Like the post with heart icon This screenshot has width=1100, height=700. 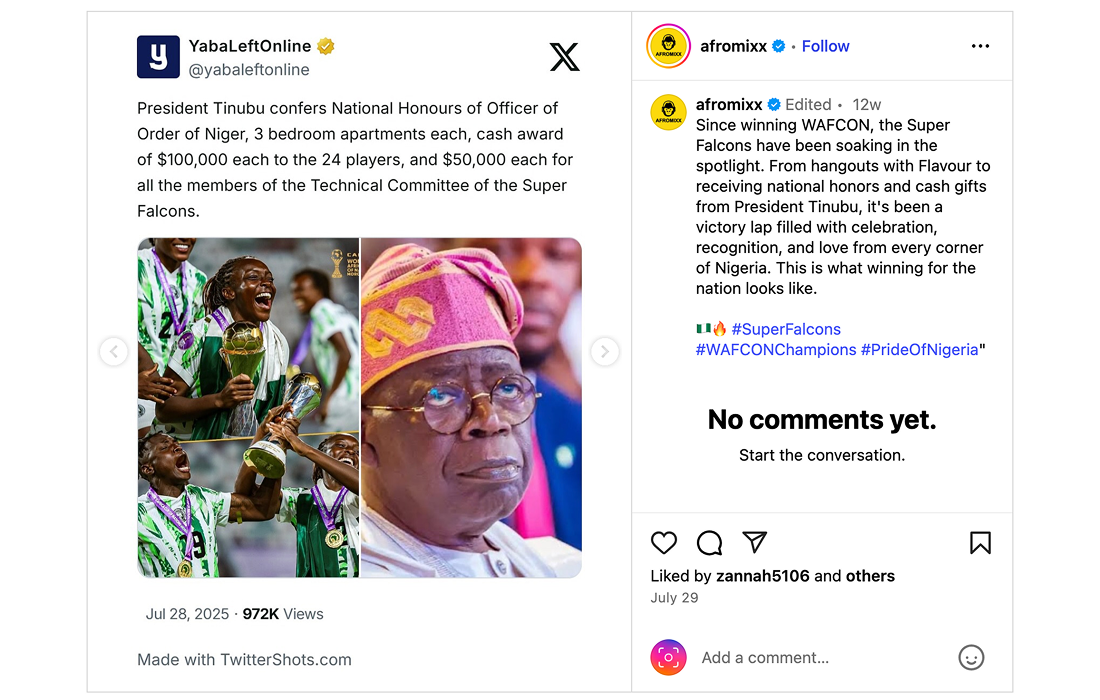point(664,543)
